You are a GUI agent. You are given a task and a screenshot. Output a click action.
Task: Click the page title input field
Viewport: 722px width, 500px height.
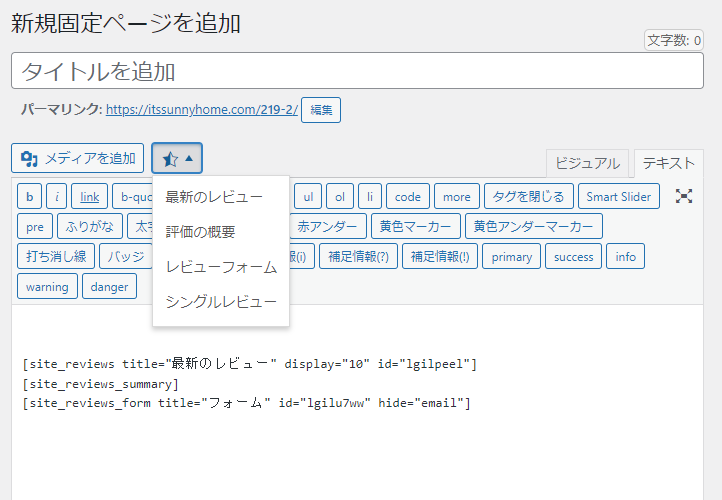[x=357, y=71]
